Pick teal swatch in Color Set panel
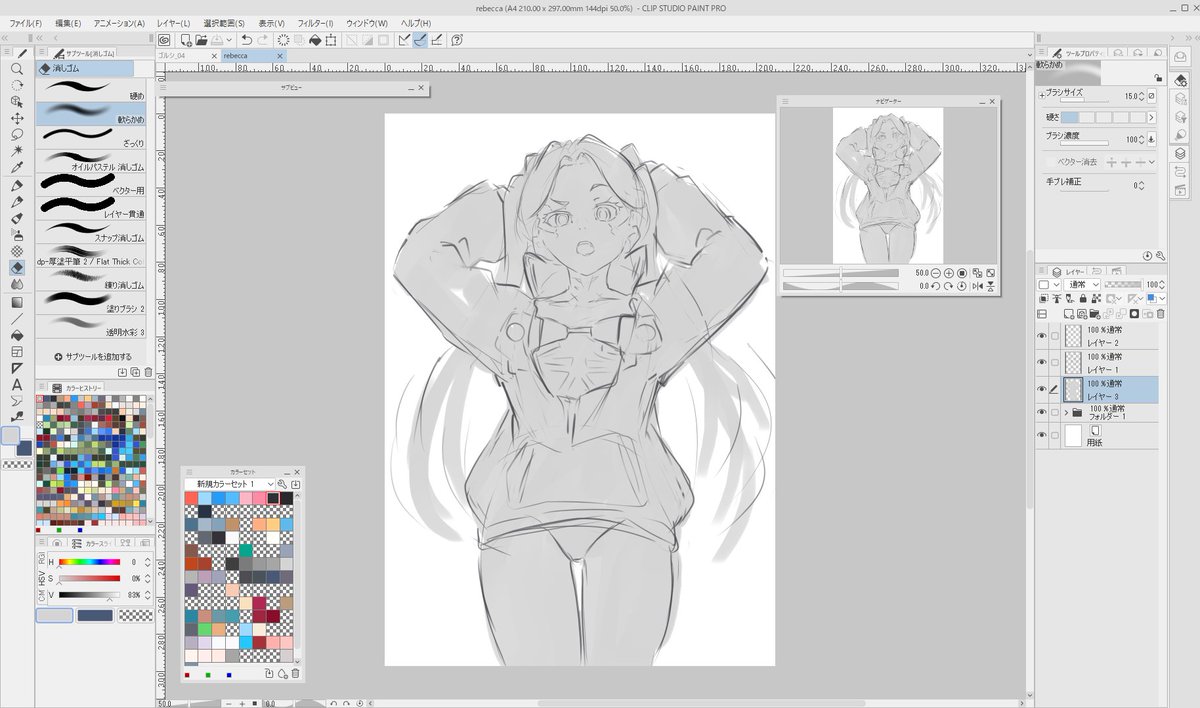This screenshot has width=1200, height=708. coord(245,550)
